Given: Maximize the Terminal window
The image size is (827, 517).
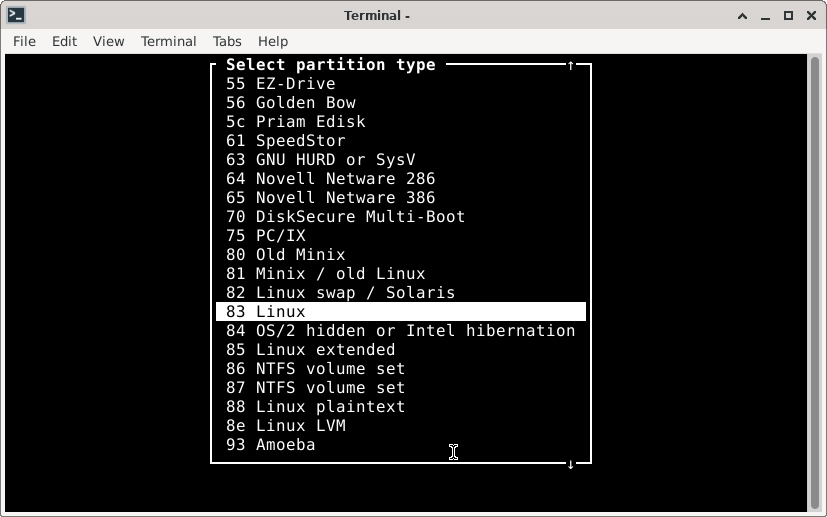Looking at the screenshot, I should click(x=788, y=15).
